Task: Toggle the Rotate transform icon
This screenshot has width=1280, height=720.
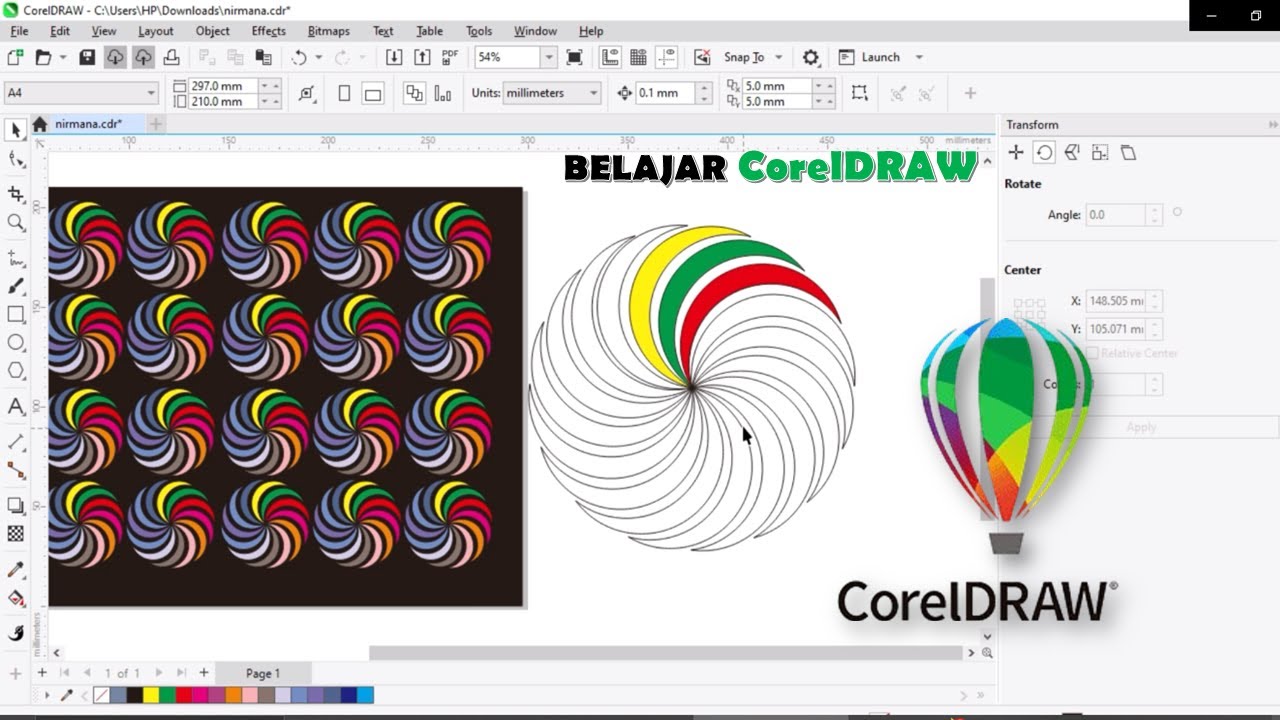Action: pos(1044,152)
